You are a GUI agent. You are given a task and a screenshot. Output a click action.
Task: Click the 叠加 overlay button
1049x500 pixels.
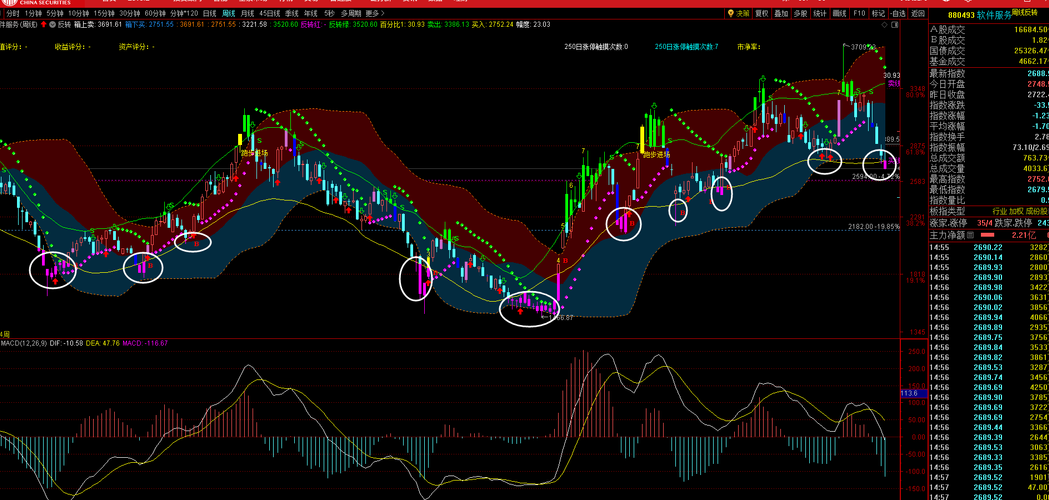click(x=781, y=13)
